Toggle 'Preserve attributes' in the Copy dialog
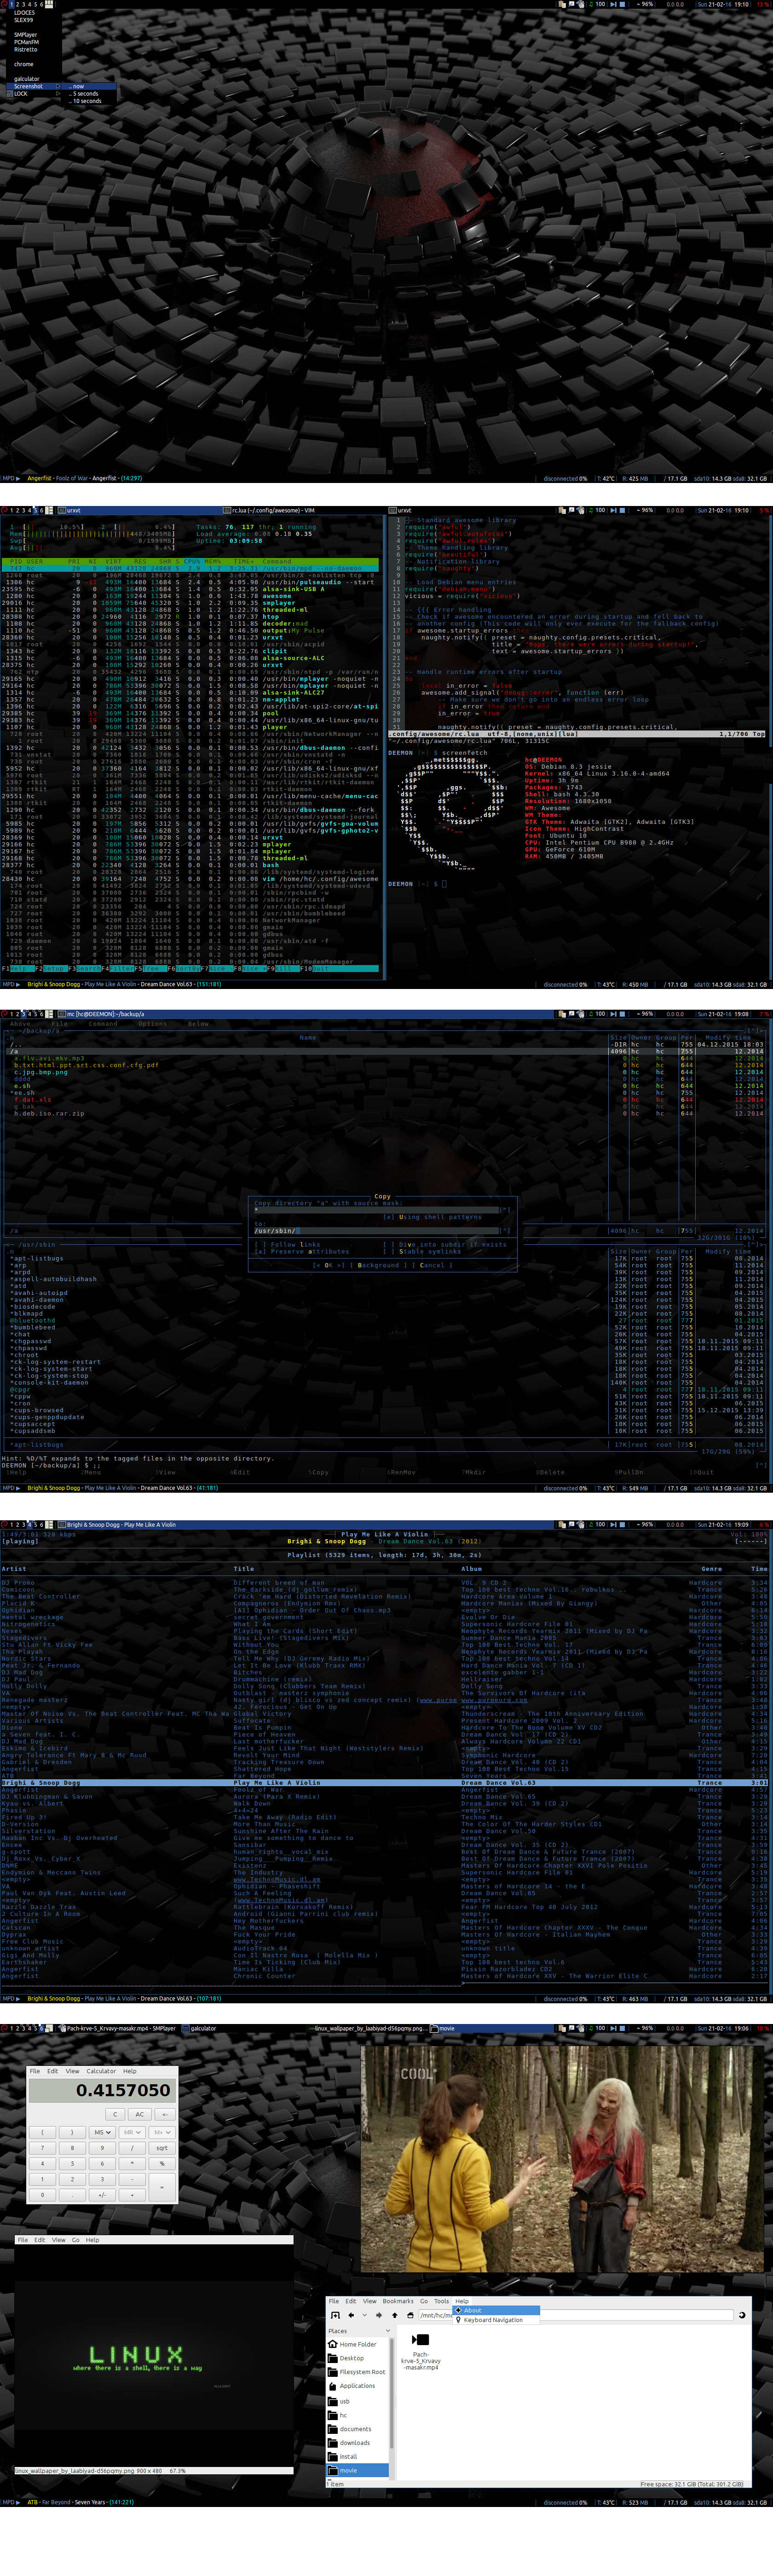 click(302, 1251)
